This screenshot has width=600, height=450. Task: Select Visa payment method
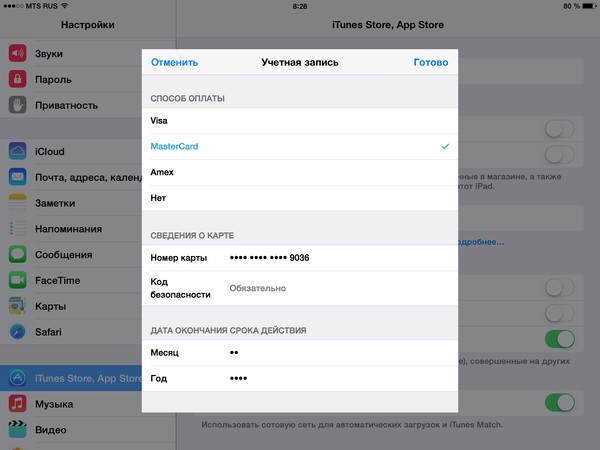point(300,121)
